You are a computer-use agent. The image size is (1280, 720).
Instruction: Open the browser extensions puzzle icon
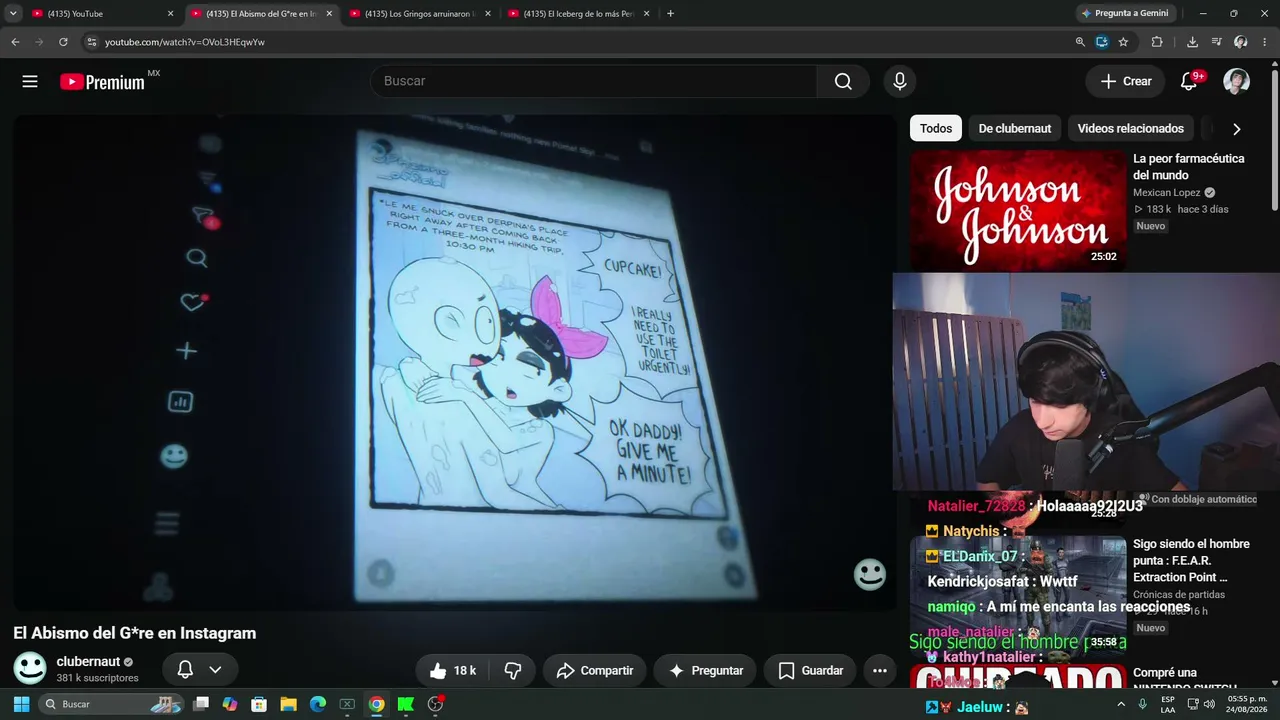point(1157,42)
